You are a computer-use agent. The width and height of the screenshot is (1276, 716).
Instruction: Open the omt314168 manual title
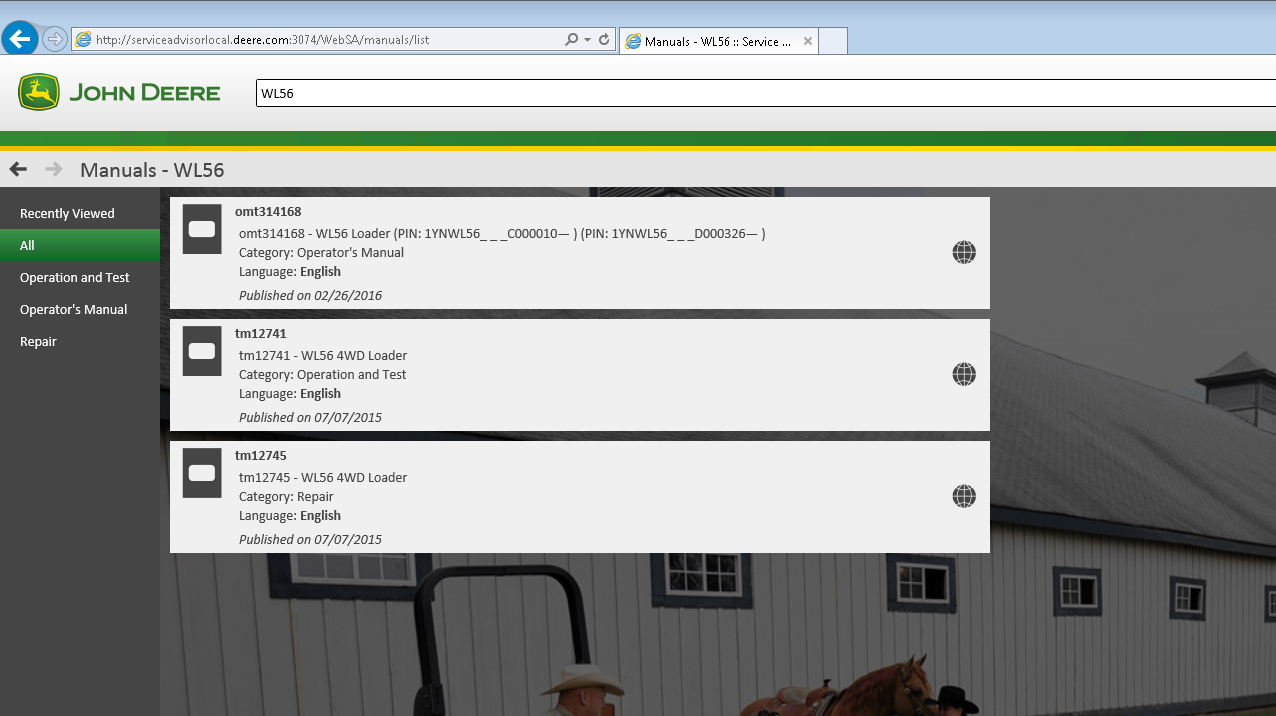(268, 211)
